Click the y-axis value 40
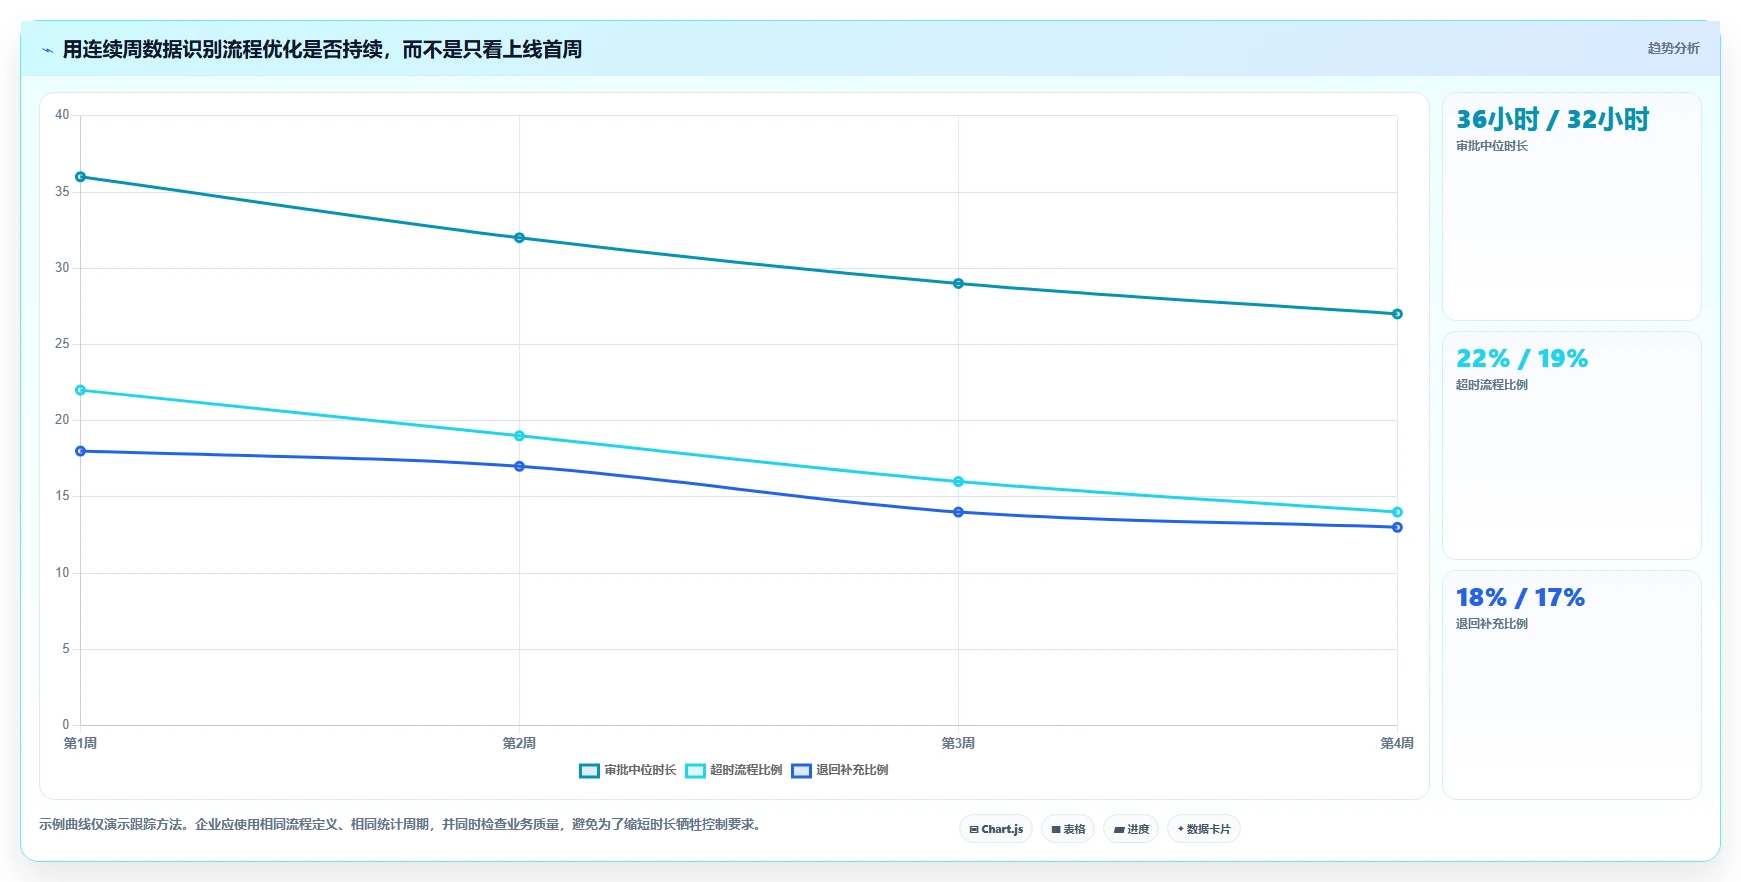Viewport: 1741px width, 882px height. [x=62, y=115]
